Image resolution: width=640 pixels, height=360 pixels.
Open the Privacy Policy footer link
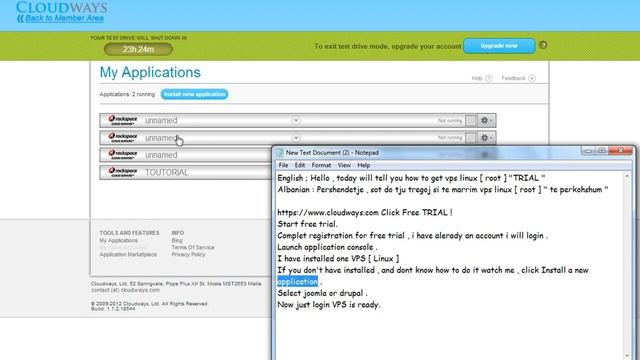pos(188,254)
